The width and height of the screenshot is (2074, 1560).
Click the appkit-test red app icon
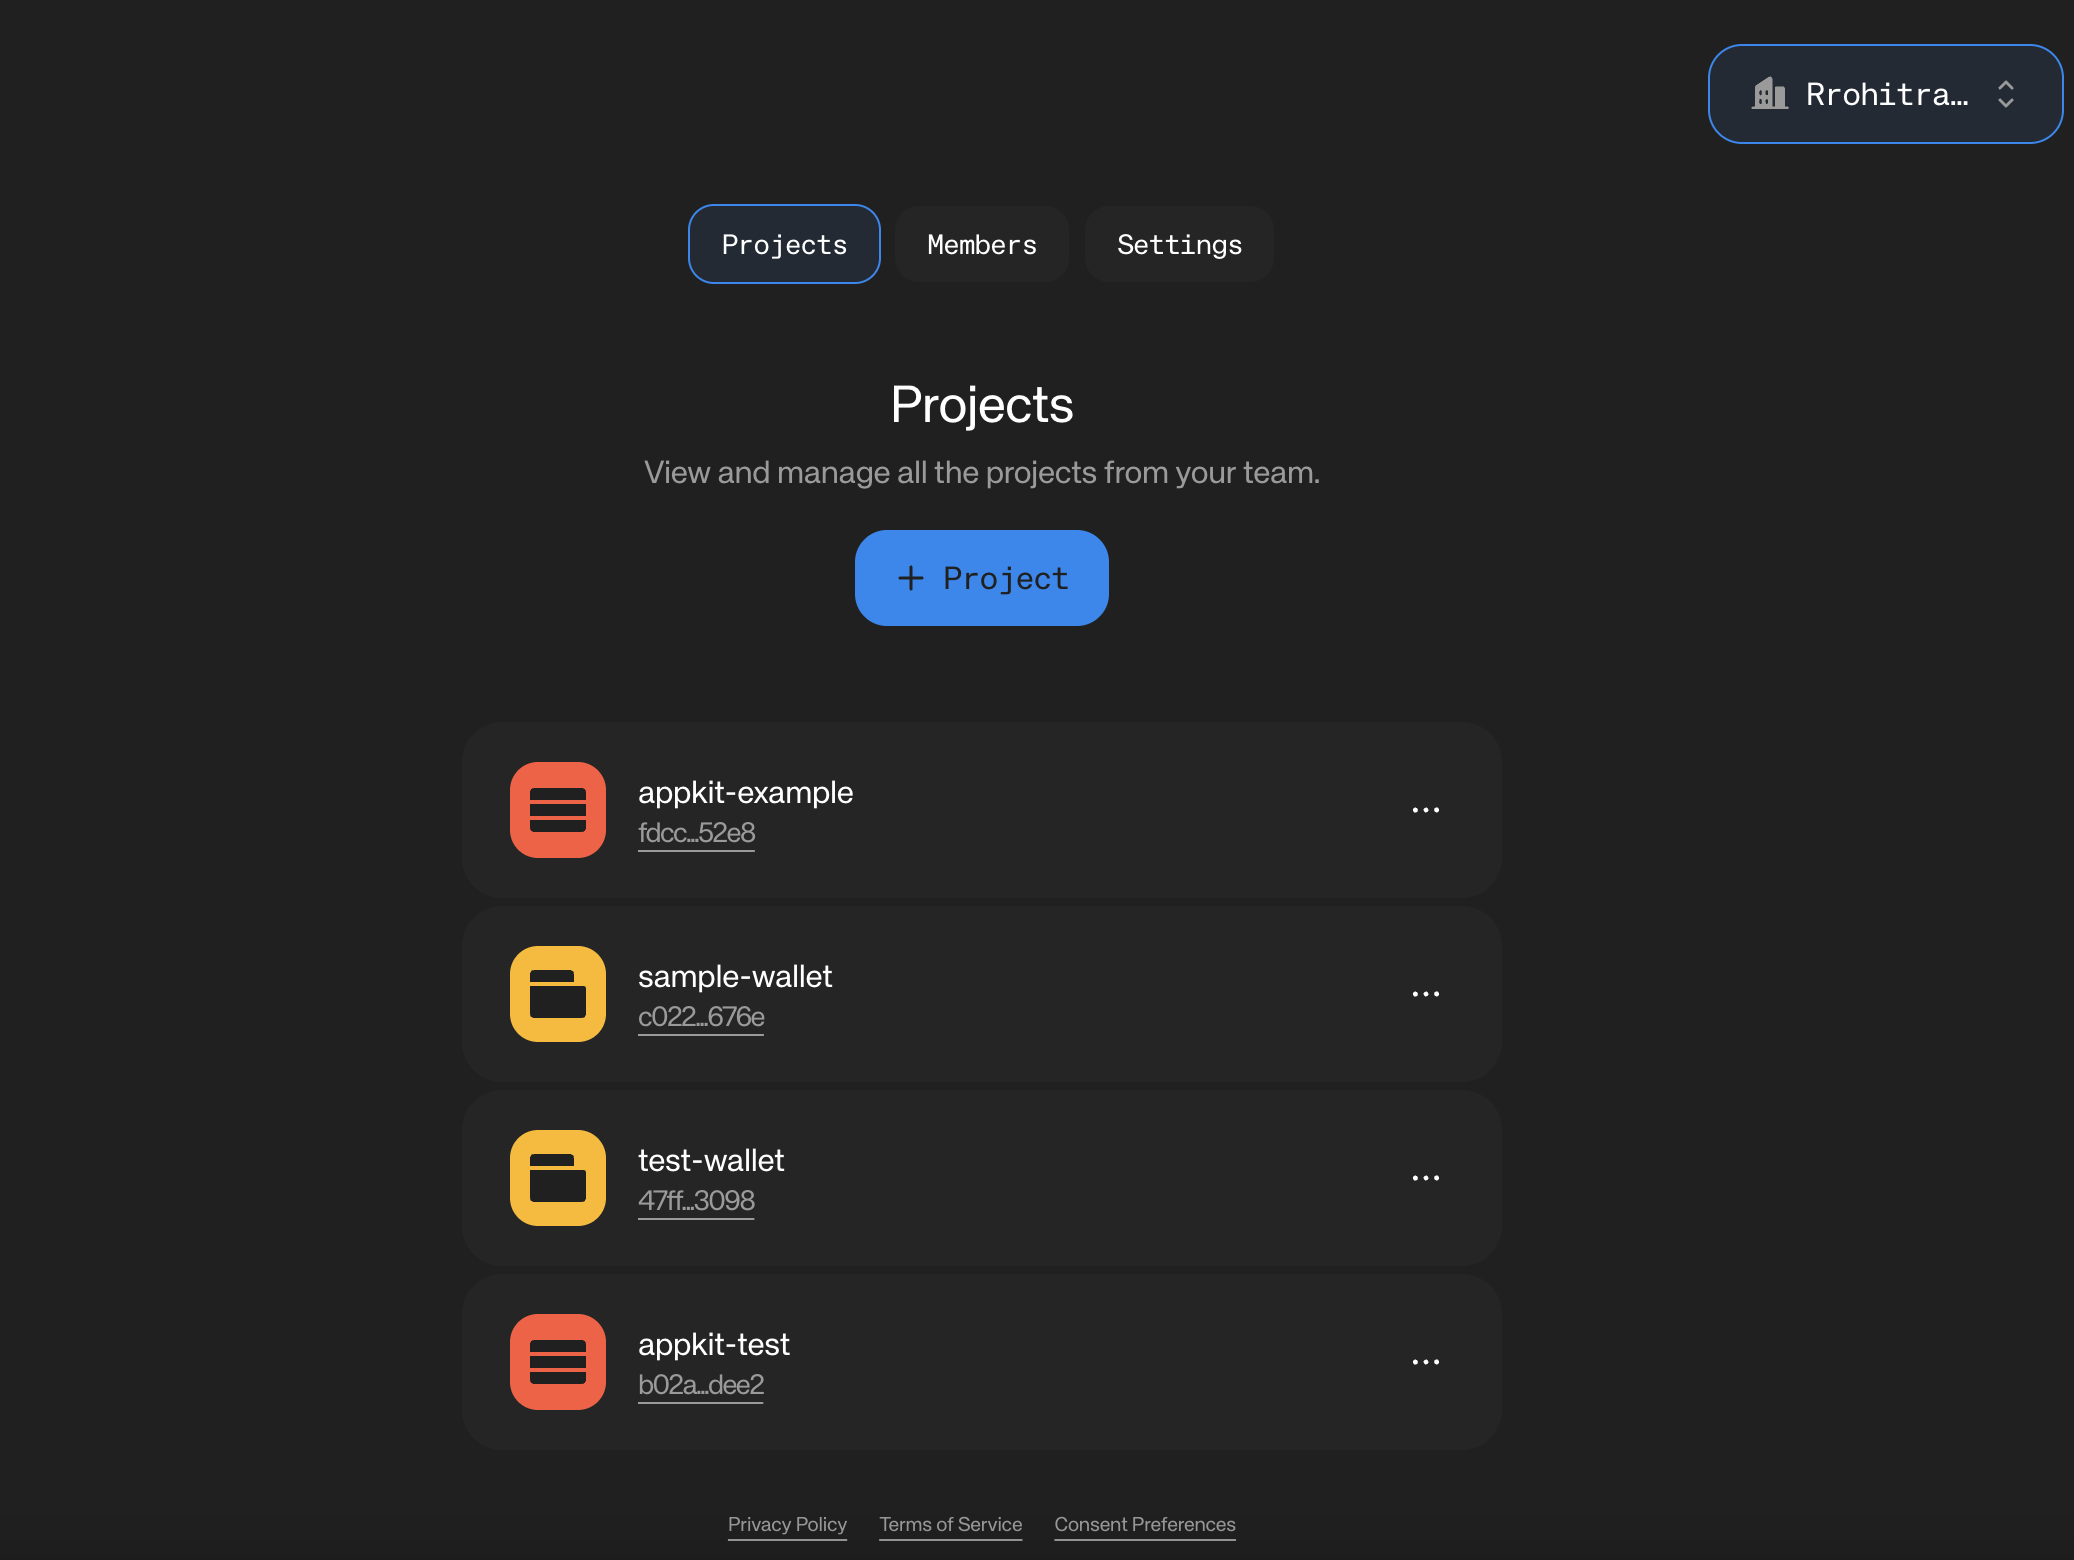(x=558, y=1362)
